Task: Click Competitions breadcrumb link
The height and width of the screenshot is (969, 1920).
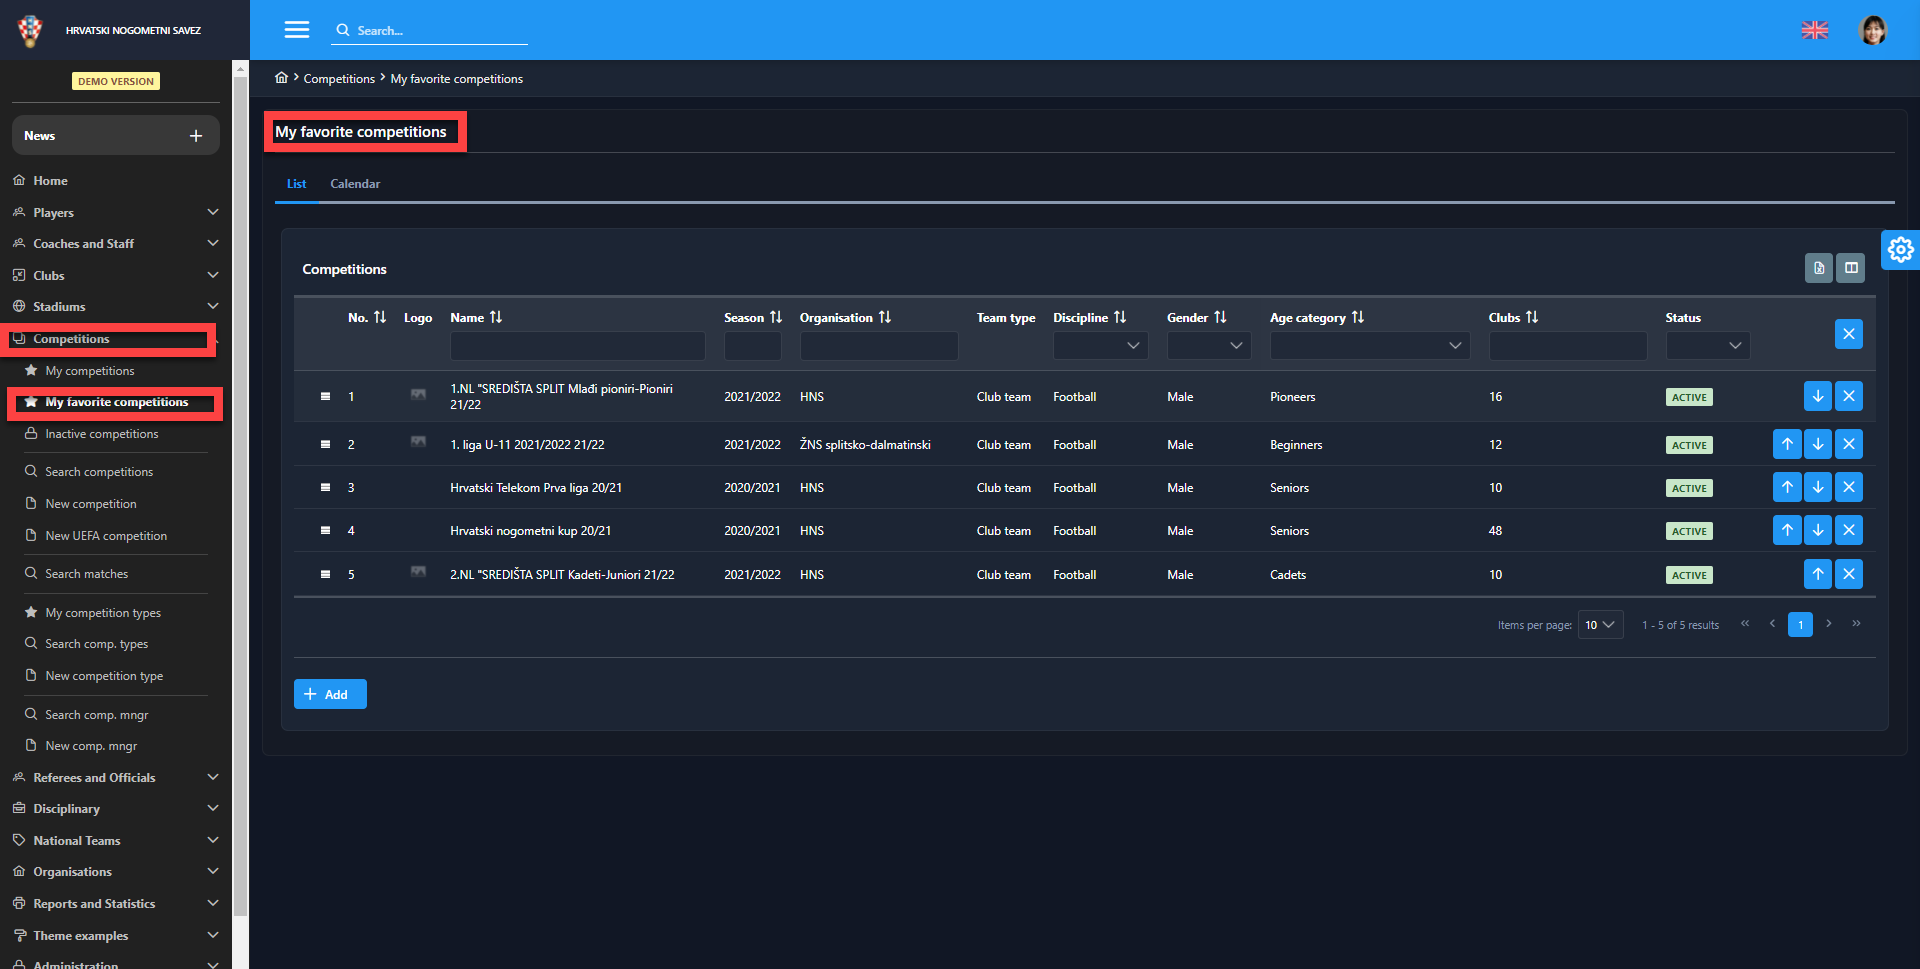Action: pos(339,79)
